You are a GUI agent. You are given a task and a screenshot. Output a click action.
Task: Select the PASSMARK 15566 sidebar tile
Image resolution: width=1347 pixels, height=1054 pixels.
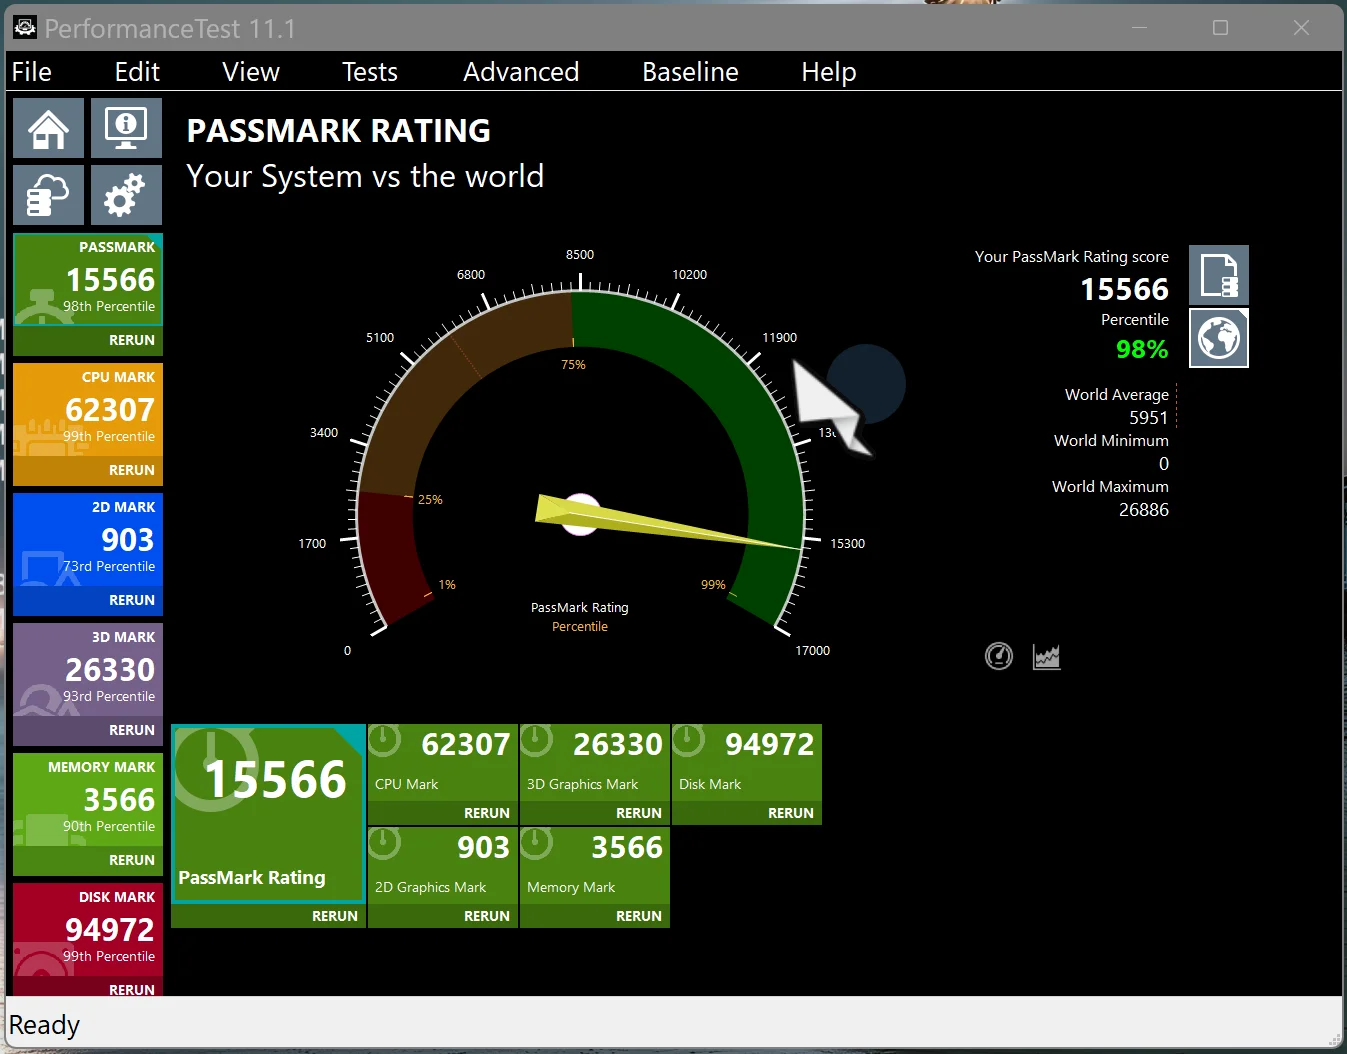click(88, 279)
